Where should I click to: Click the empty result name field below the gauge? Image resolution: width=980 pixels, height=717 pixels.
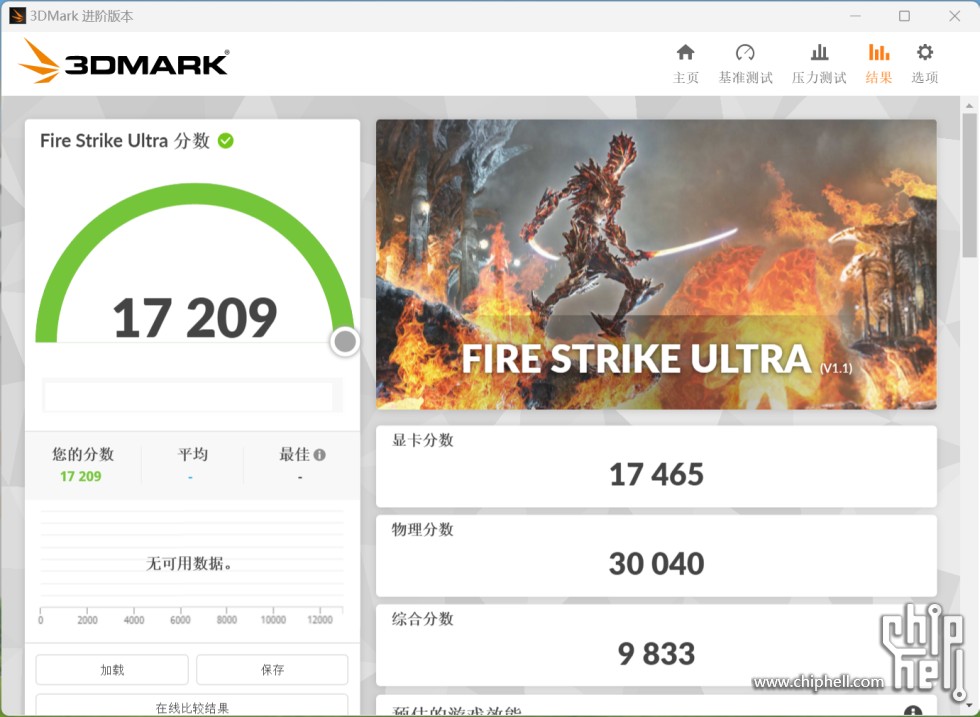click(192, 395)
